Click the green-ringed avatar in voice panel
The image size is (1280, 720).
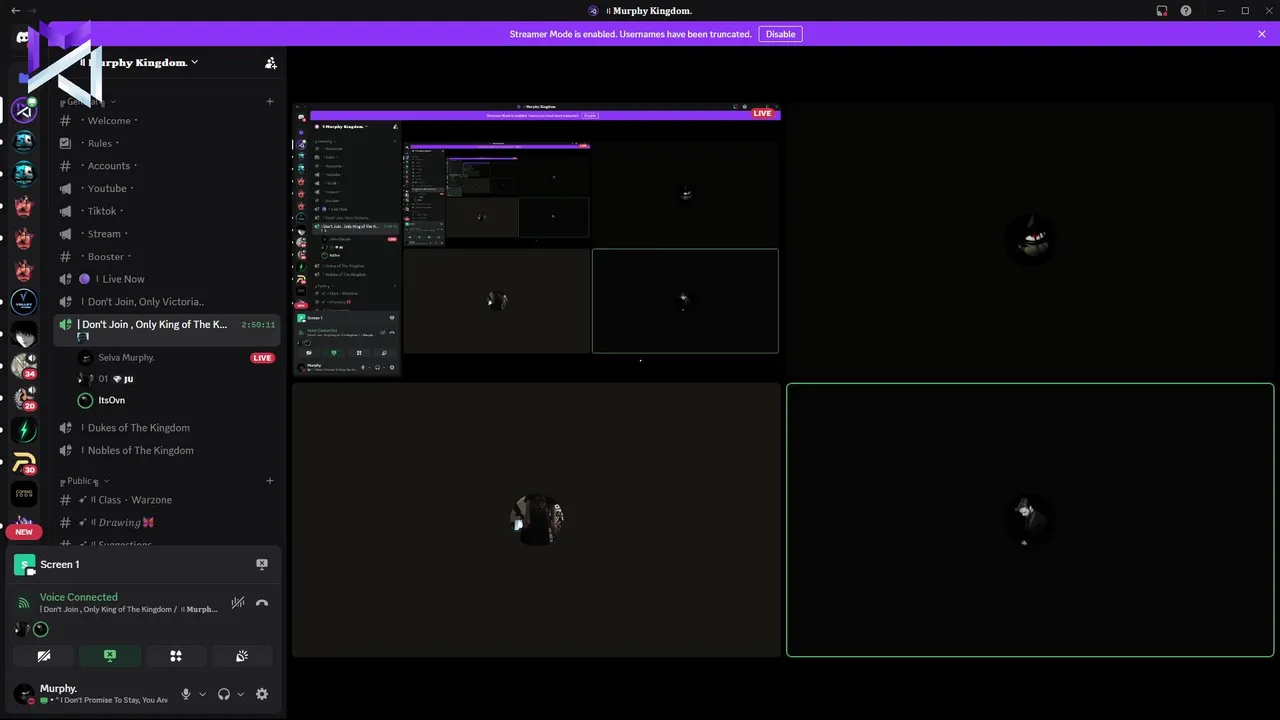pyautogui.click(x=40, y=629)
